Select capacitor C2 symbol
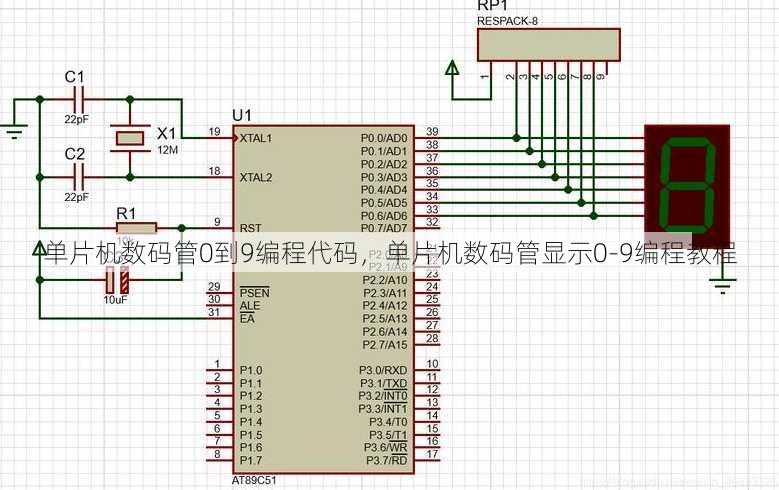Screen dimensions: 779x490 pyautogui.click(x=79, y=177)
